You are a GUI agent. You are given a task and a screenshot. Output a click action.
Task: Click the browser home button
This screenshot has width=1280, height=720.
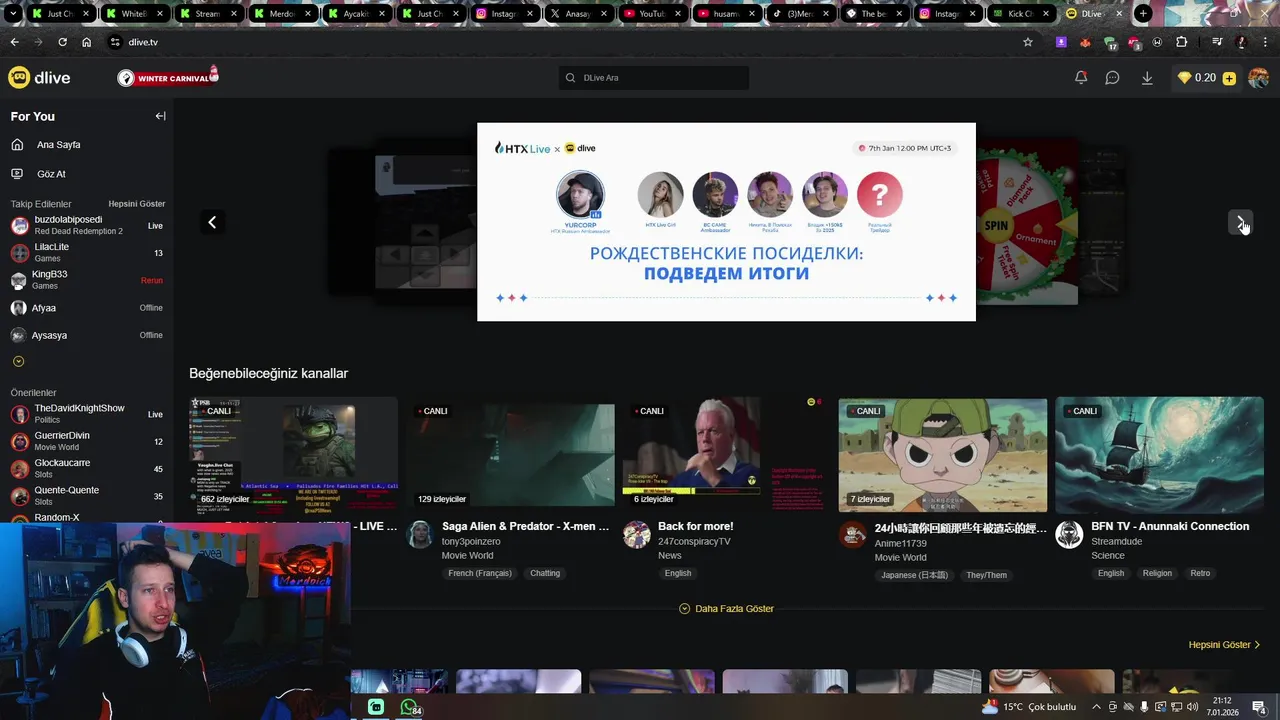[86, 42]
